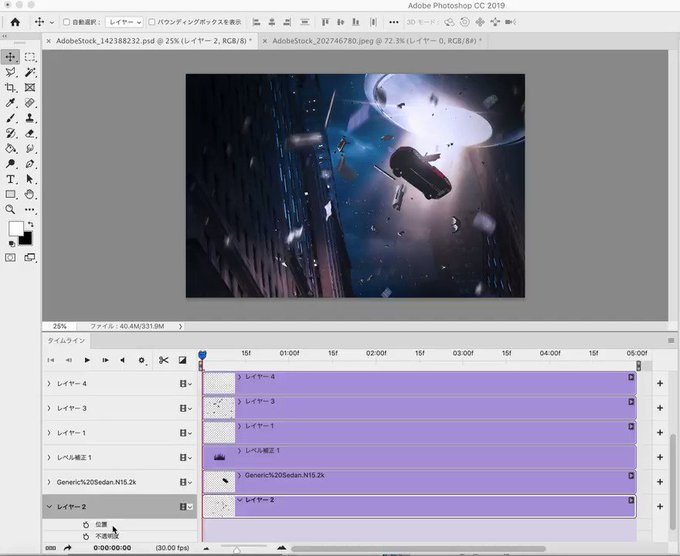Split clip at playhead with scissors
Viewport: 680px width, 556px height.
[163, 360]
